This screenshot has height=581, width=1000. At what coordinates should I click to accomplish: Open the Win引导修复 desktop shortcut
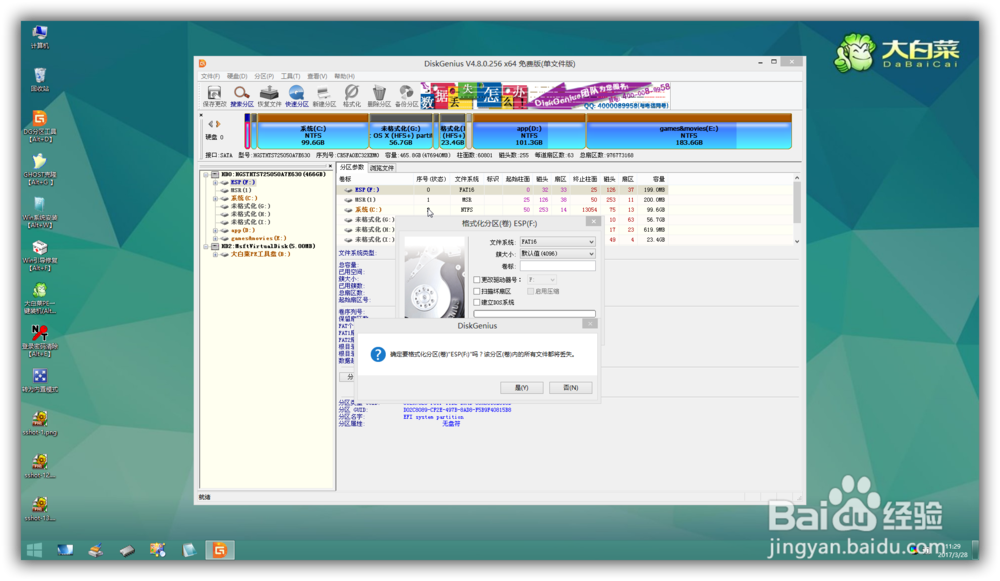coord(40,255)
